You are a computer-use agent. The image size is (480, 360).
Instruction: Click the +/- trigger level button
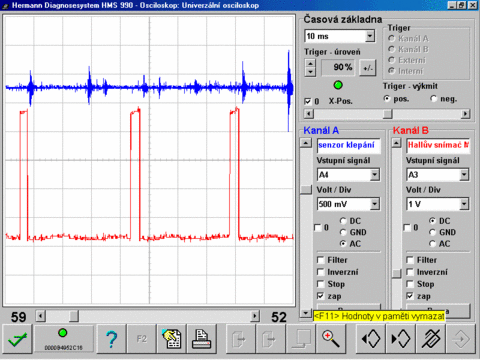(368, 68)
